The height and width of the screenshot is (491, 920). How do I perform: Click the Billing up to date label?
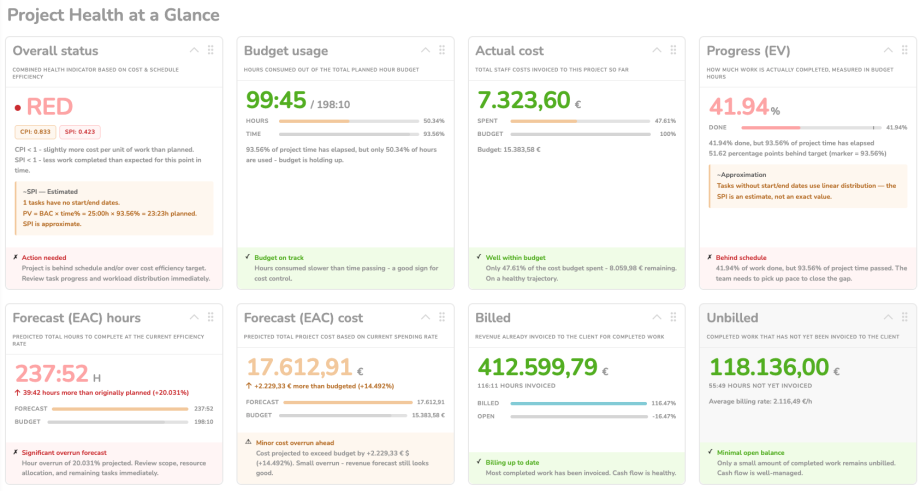pyautogui.click(x=512, y=462)
